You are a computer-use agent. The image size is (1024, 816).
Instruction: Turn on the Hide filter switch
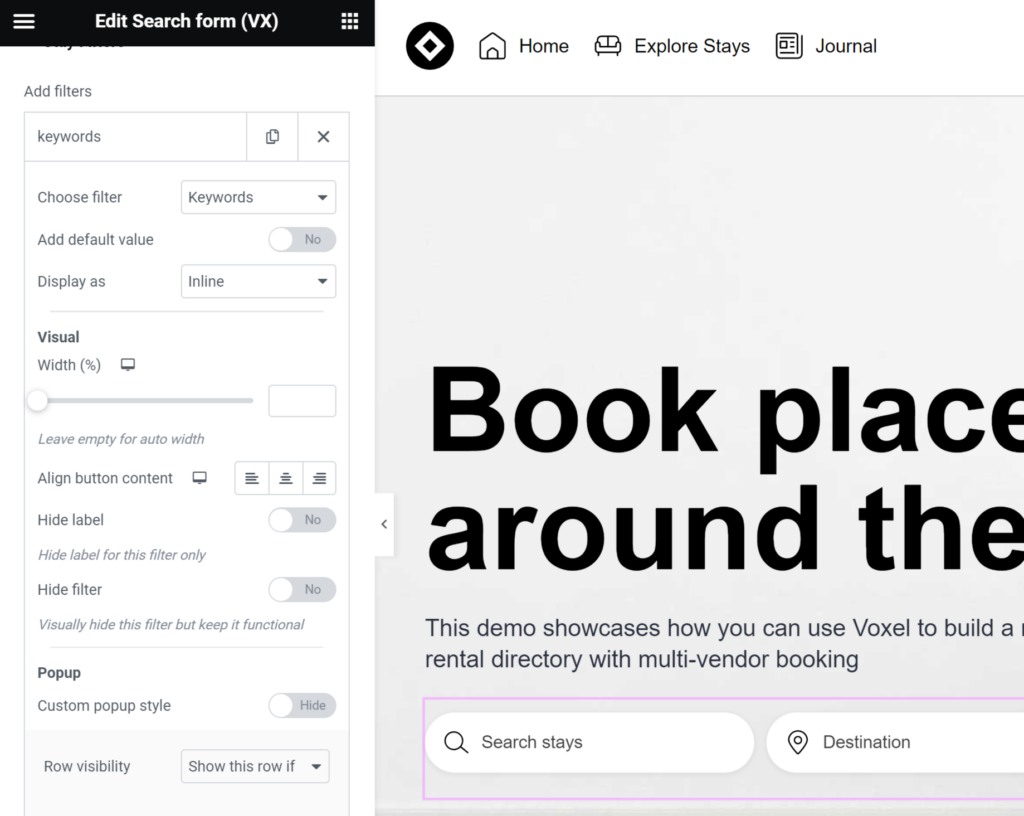point(302,590)
